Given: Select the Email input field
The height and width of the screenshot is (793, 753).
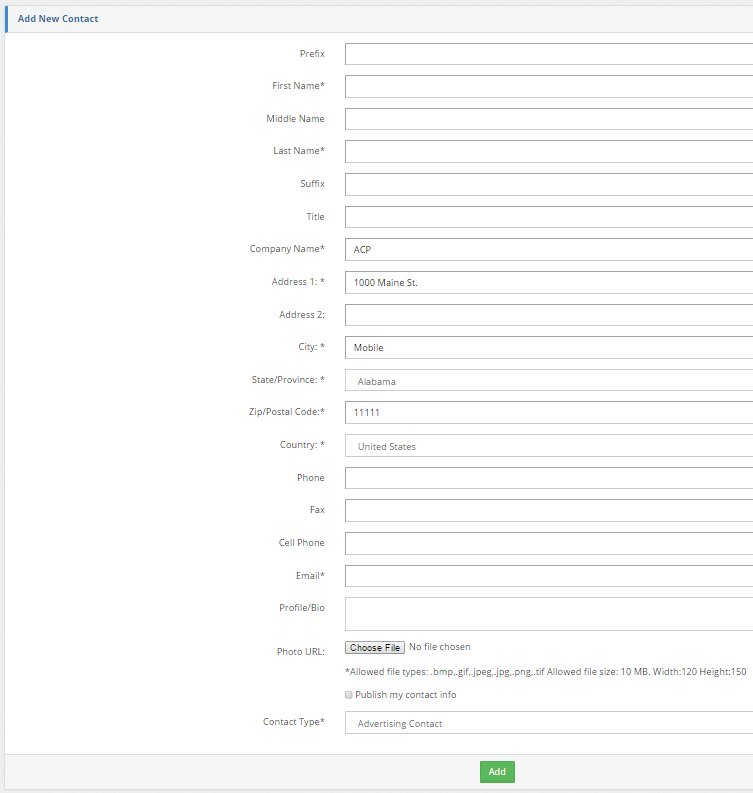Looking at the screenshot, I should coord(548,576).
